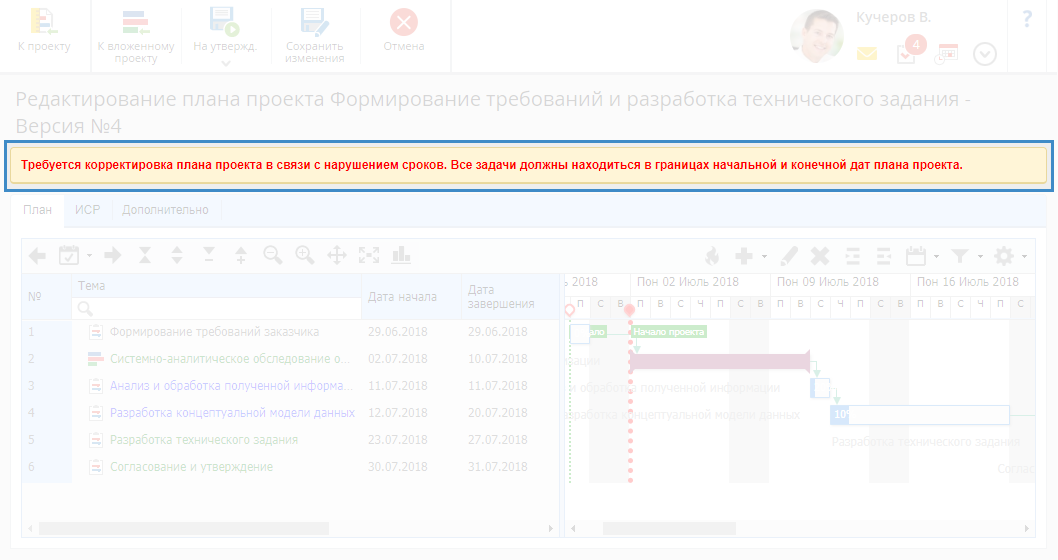Select task 'Формирование требований заказчика'

215,332
